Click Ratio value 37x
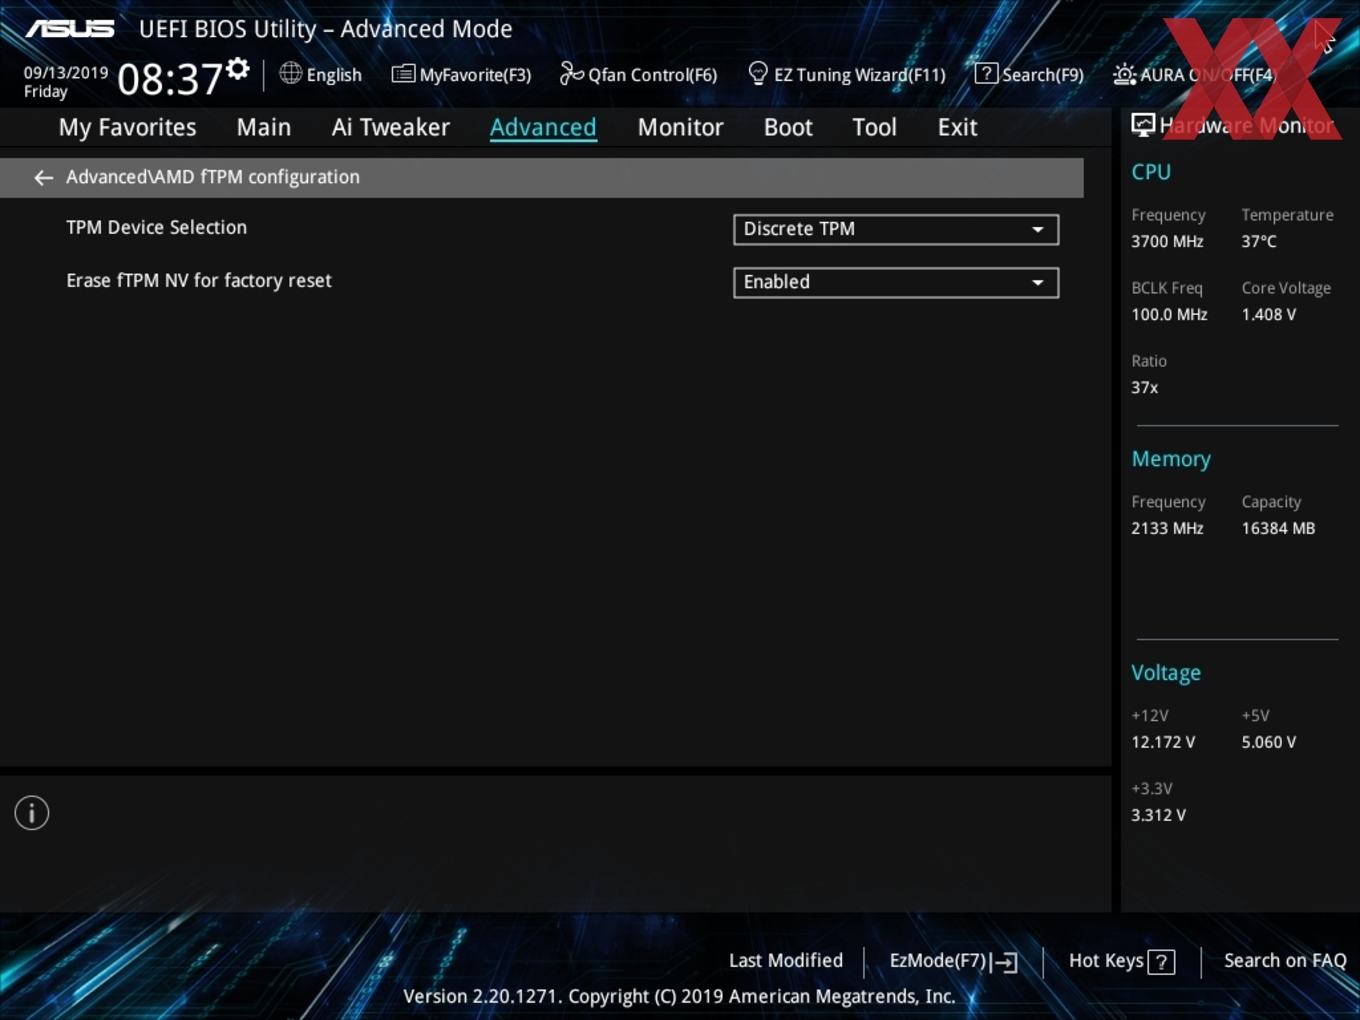The image size is (1360, 1020). click(x=1144, y=387)
